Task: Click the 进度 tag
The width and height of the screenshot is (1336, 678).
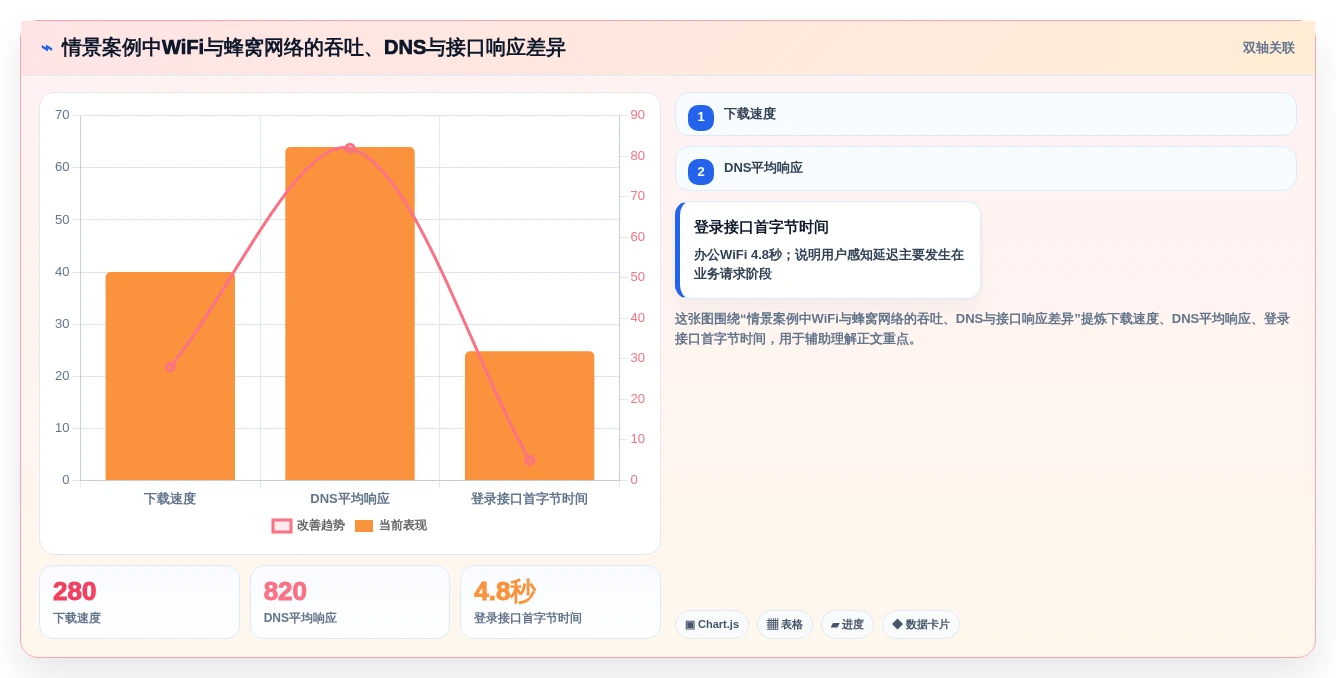Action: 847,625
